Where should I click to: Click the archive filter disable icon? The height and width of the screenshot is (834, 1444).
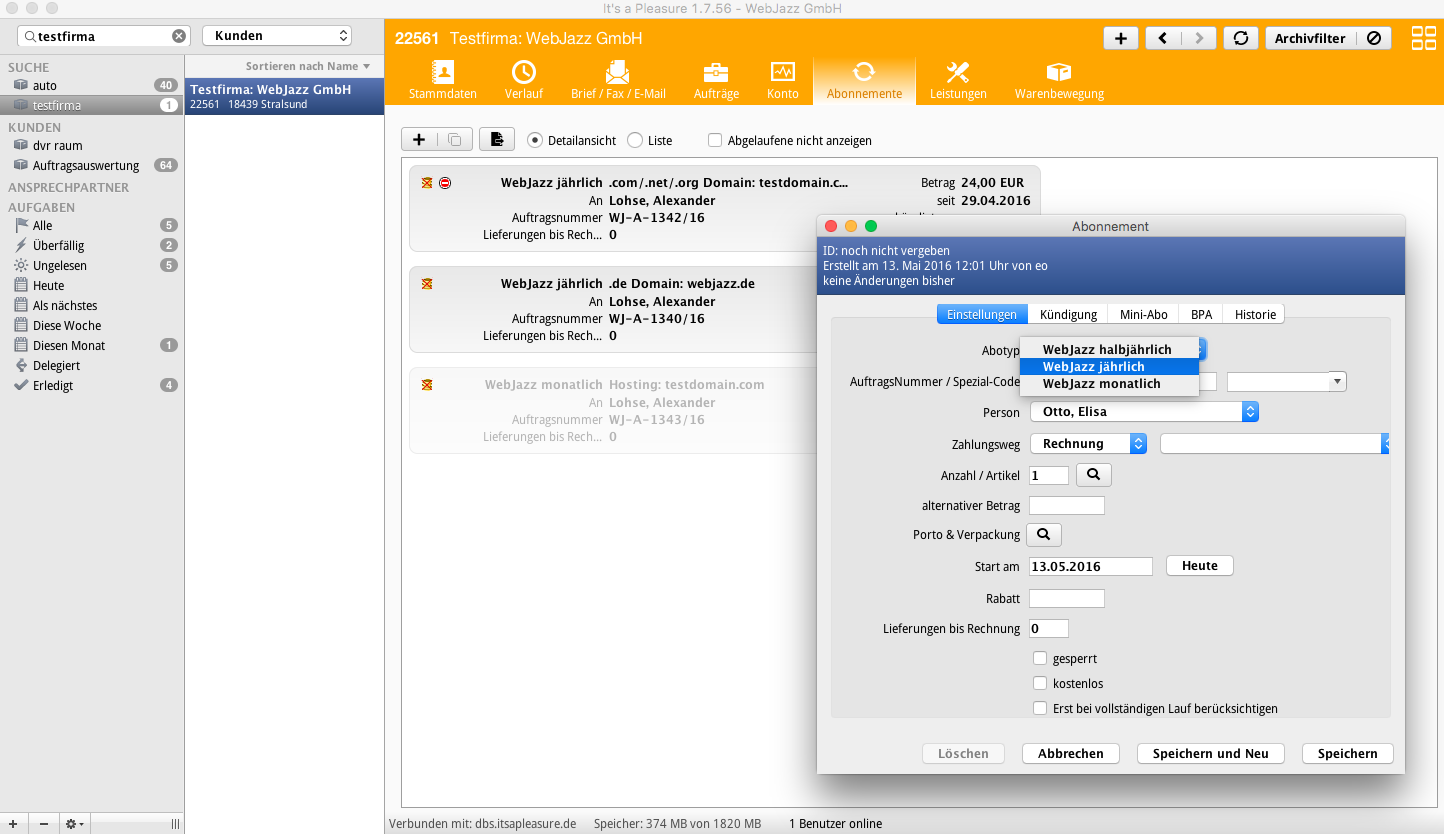tap(1373, 38)
